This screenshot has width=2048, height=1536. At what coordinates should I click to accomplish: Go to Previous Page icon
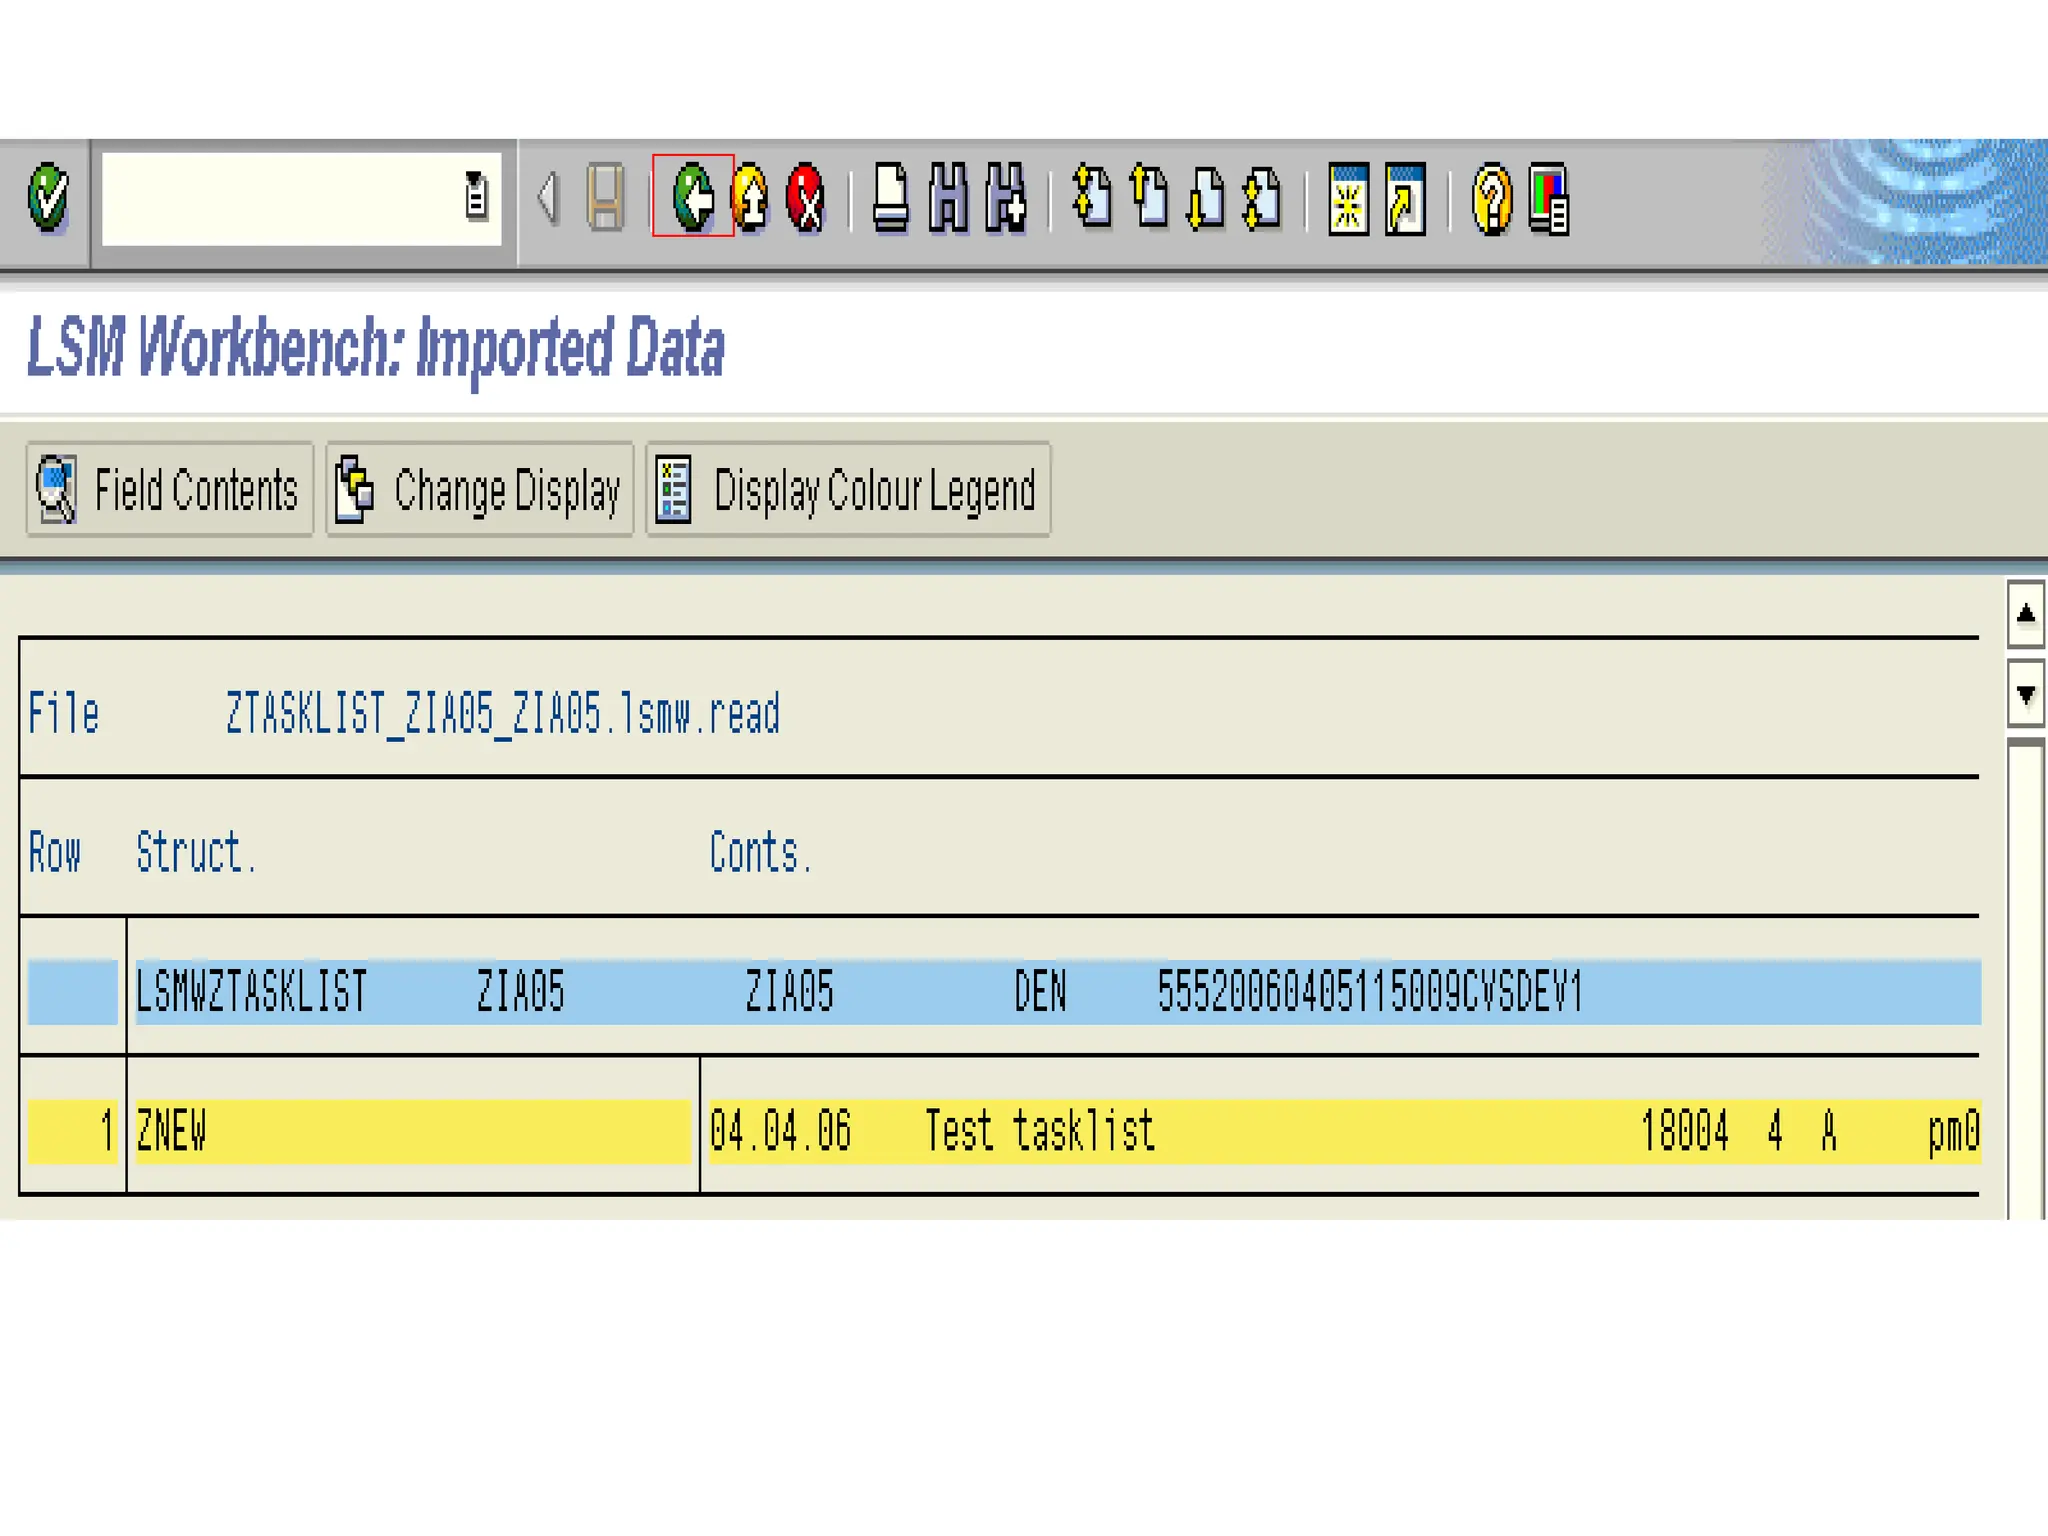pos(1149,197)
